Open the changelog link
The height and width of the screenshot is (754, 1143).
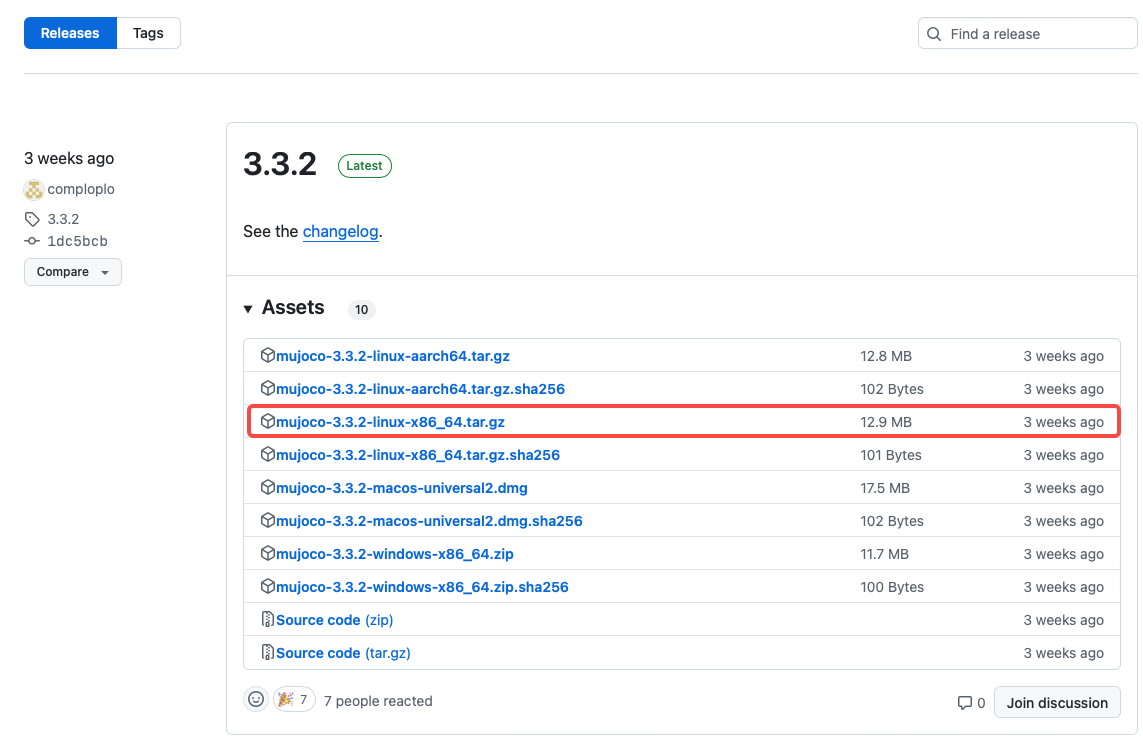tap(340, 231)
